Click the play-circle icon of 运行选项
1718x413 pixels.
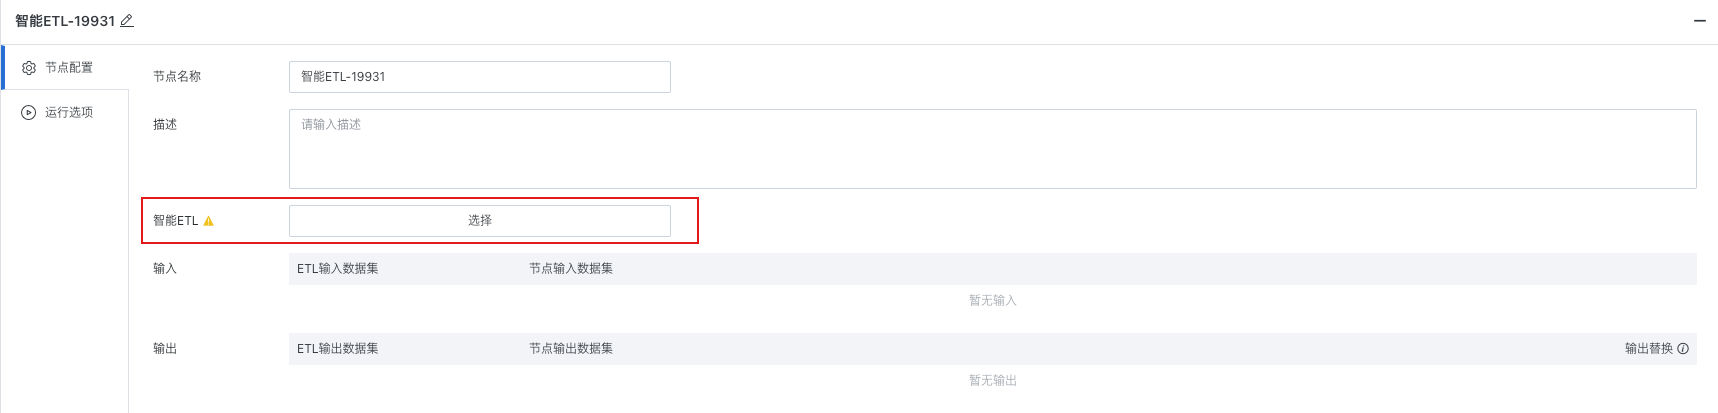click(29, 113)
